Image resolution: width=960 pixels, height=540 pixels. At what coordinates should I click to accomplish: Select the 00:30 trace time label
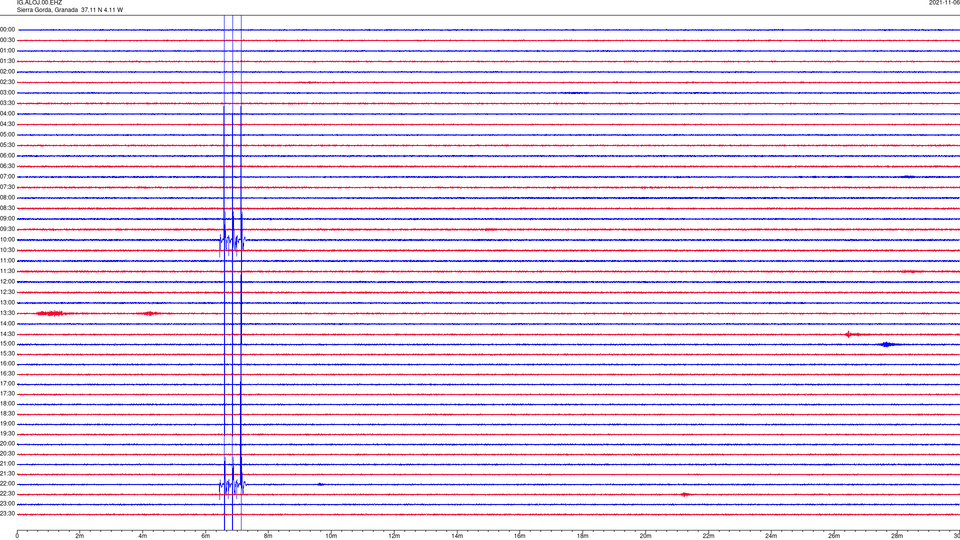tap(7, 40)
